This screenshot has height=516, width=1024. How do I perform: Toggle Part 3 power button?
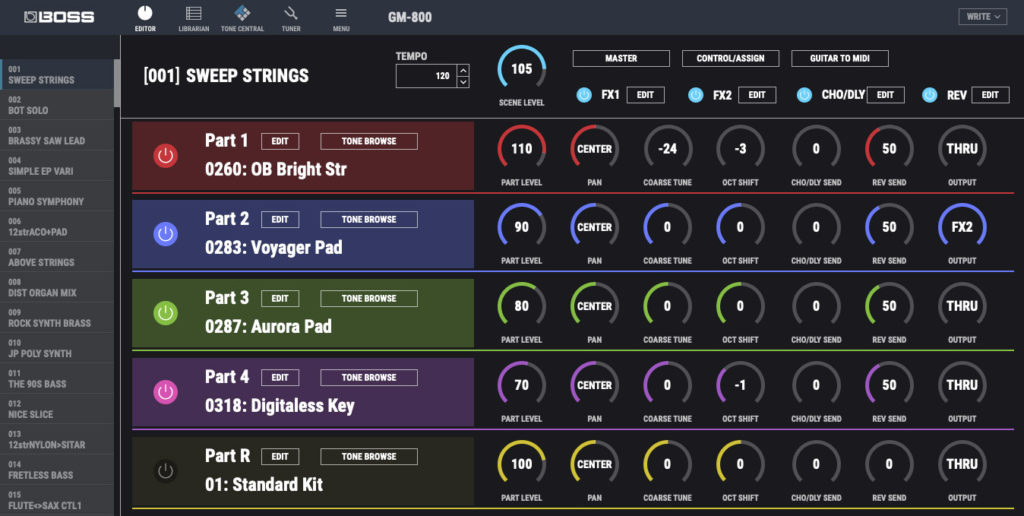click(165, 313)
